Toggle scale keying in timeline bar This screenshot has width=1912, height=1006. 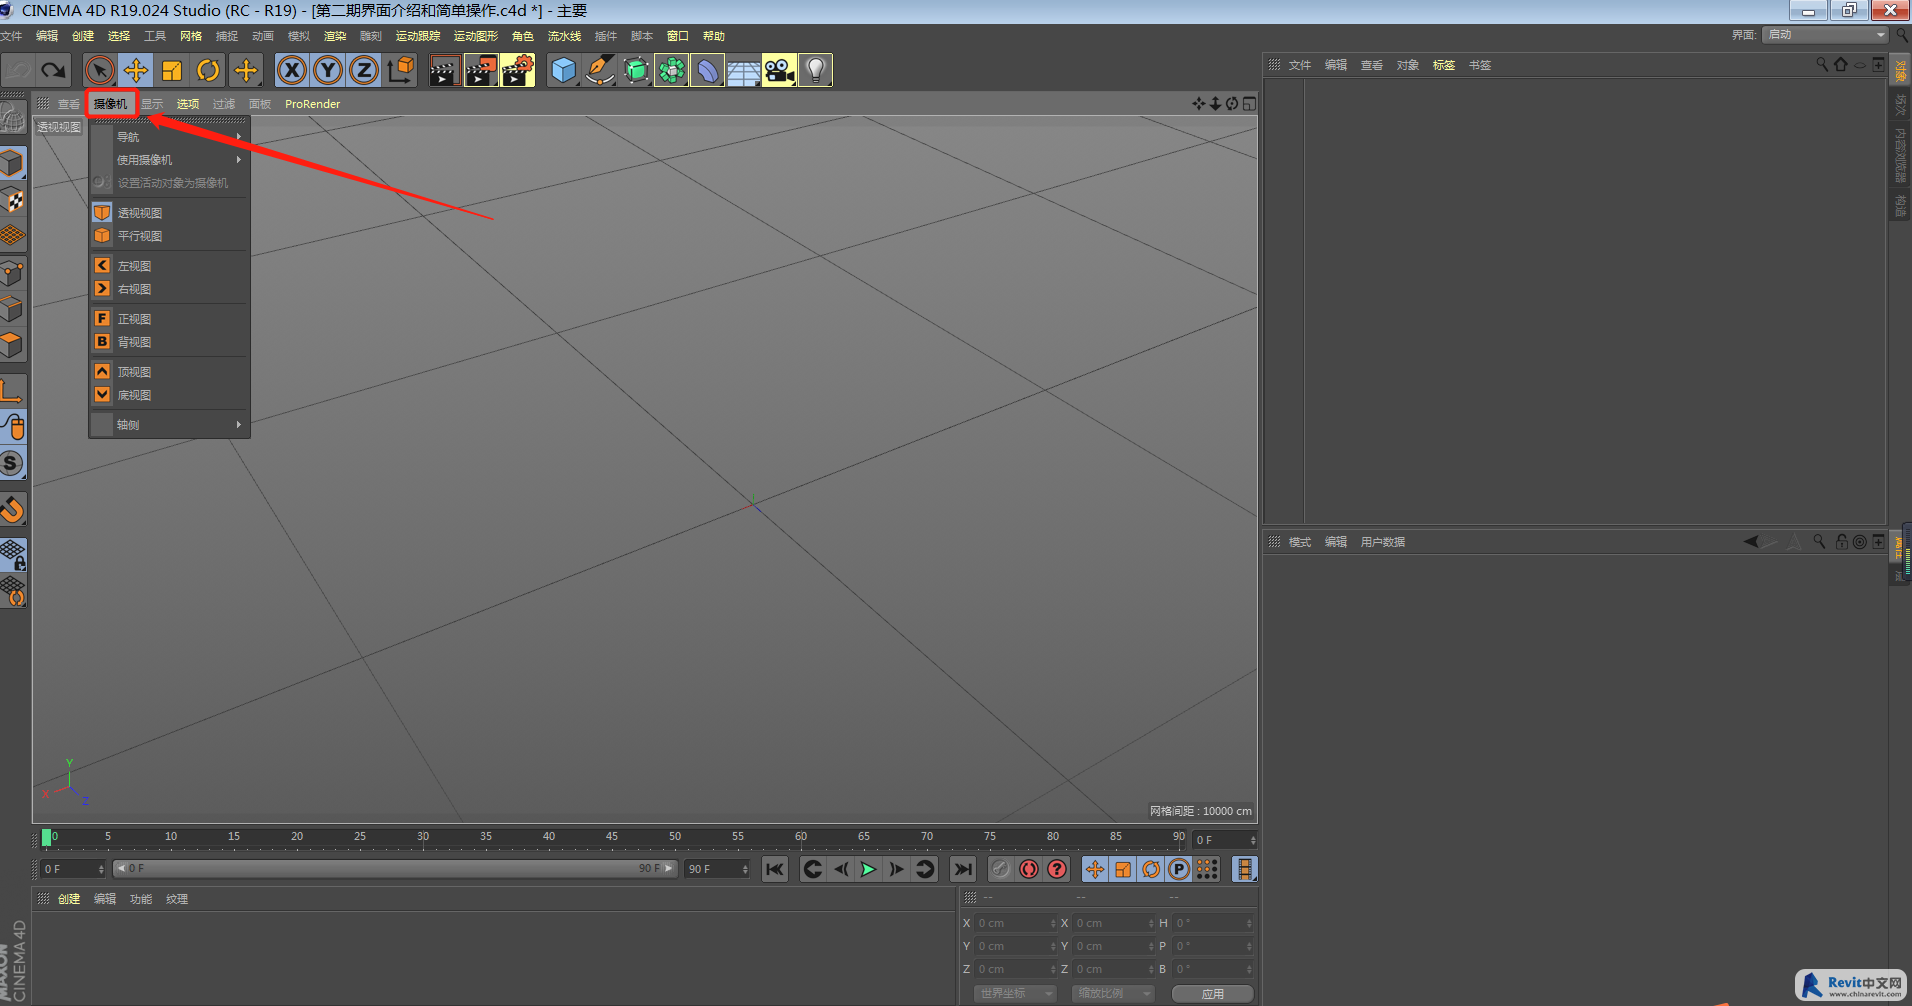1123,869
